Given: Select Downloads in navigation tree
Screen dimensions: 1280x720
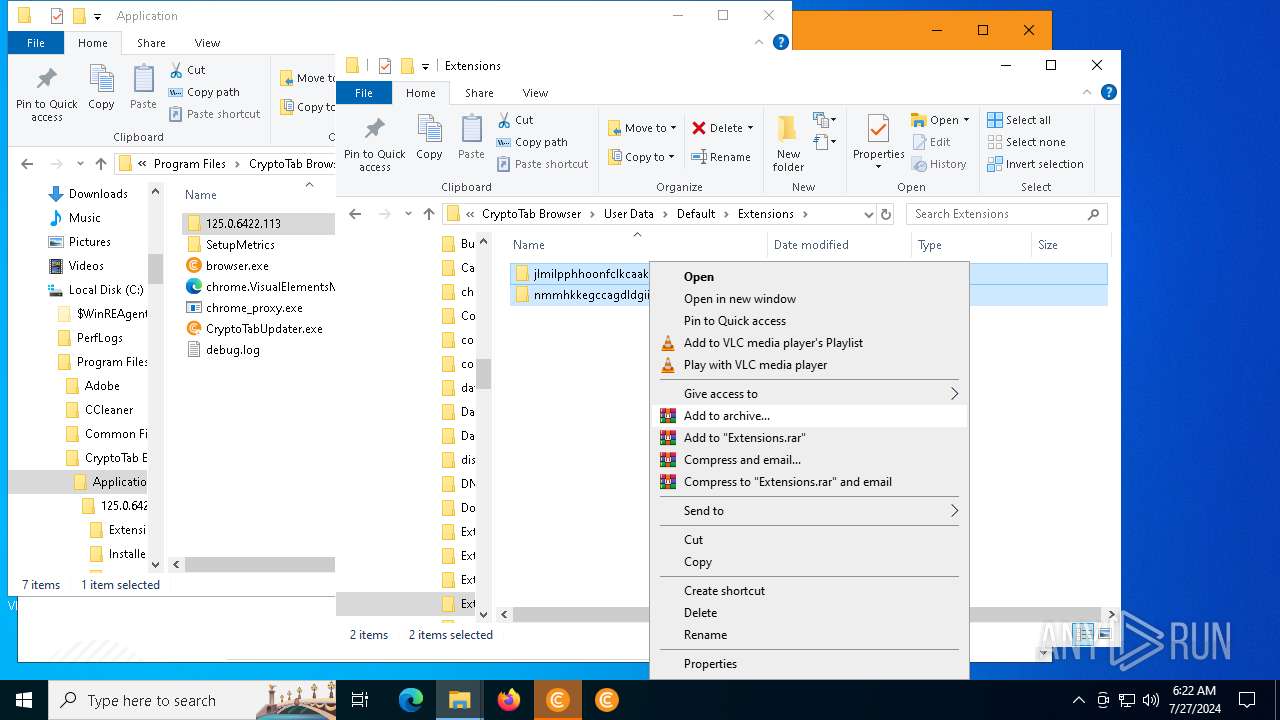Looking at the screenshot, I should [x=98, y=194].
